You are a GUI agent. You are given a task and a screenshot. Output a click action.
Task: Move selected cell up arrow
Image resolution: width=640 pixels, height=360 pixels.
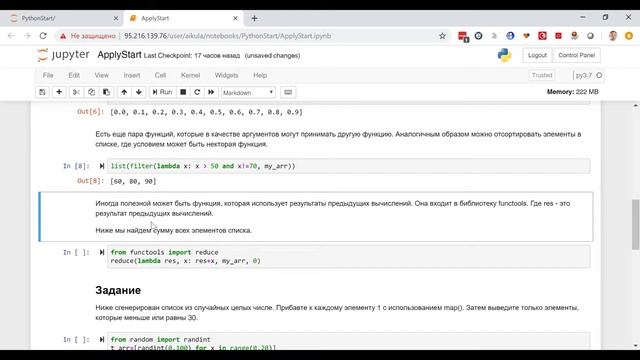pyautogui.click(x=124, y=92)
